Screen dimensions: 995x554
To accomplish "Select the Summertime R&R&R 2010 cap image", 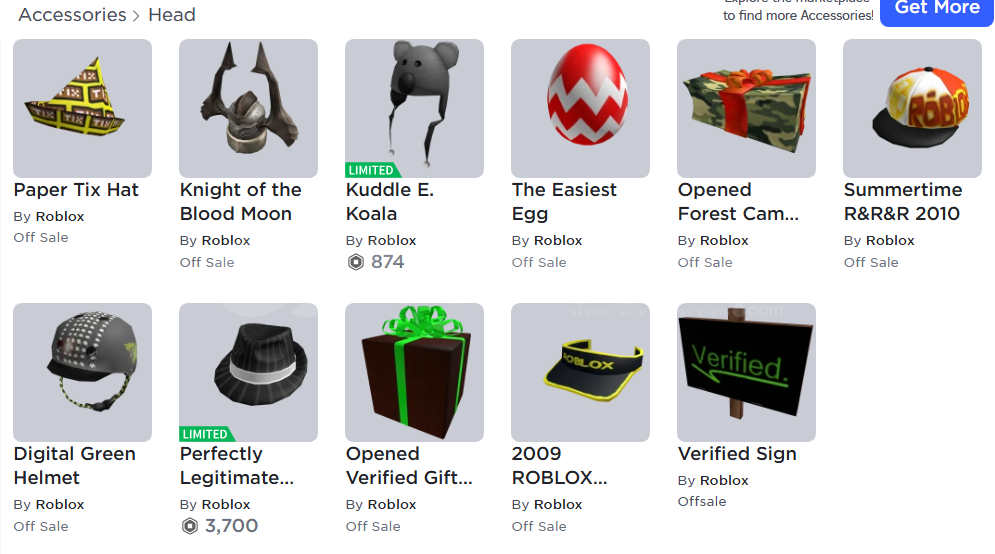I will point(913,109).
